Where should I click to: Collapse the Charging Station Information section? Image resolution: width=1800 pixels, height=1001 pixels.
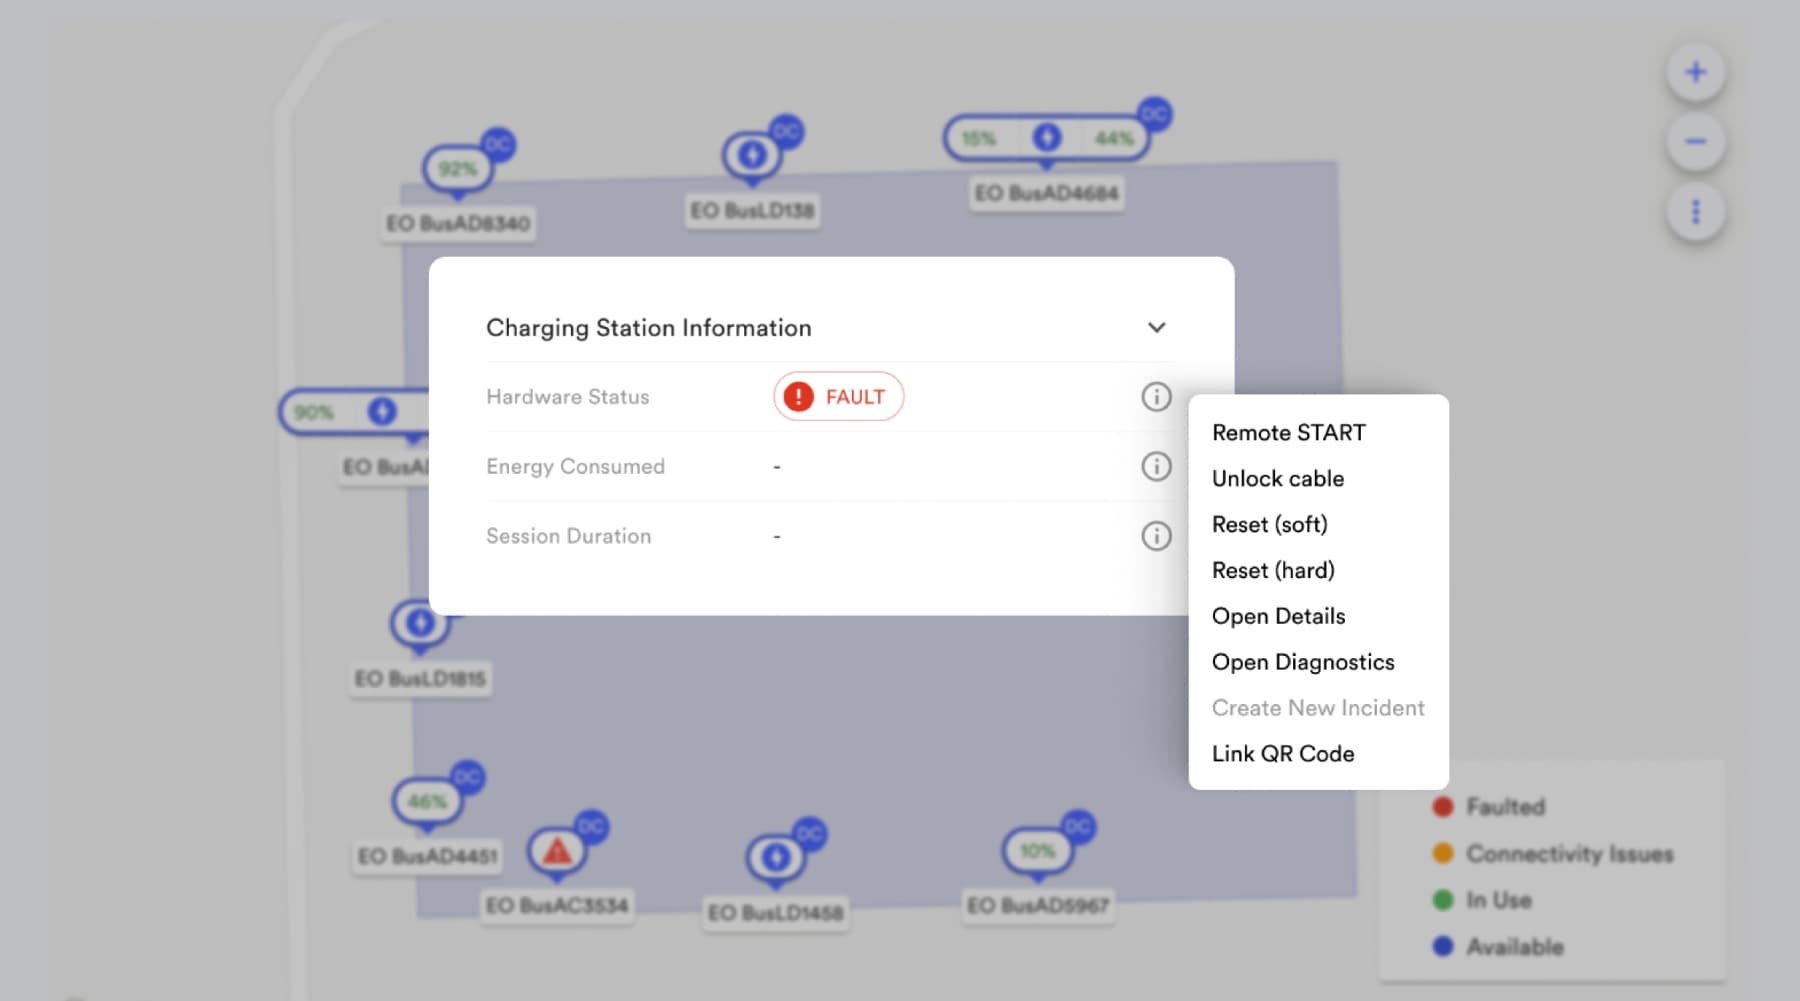coord(1156,328)
